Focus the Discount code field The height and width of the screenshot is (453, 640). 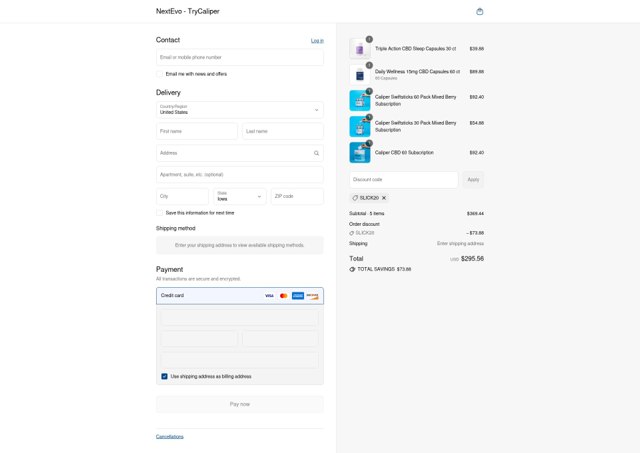click(x=404, y=180)
